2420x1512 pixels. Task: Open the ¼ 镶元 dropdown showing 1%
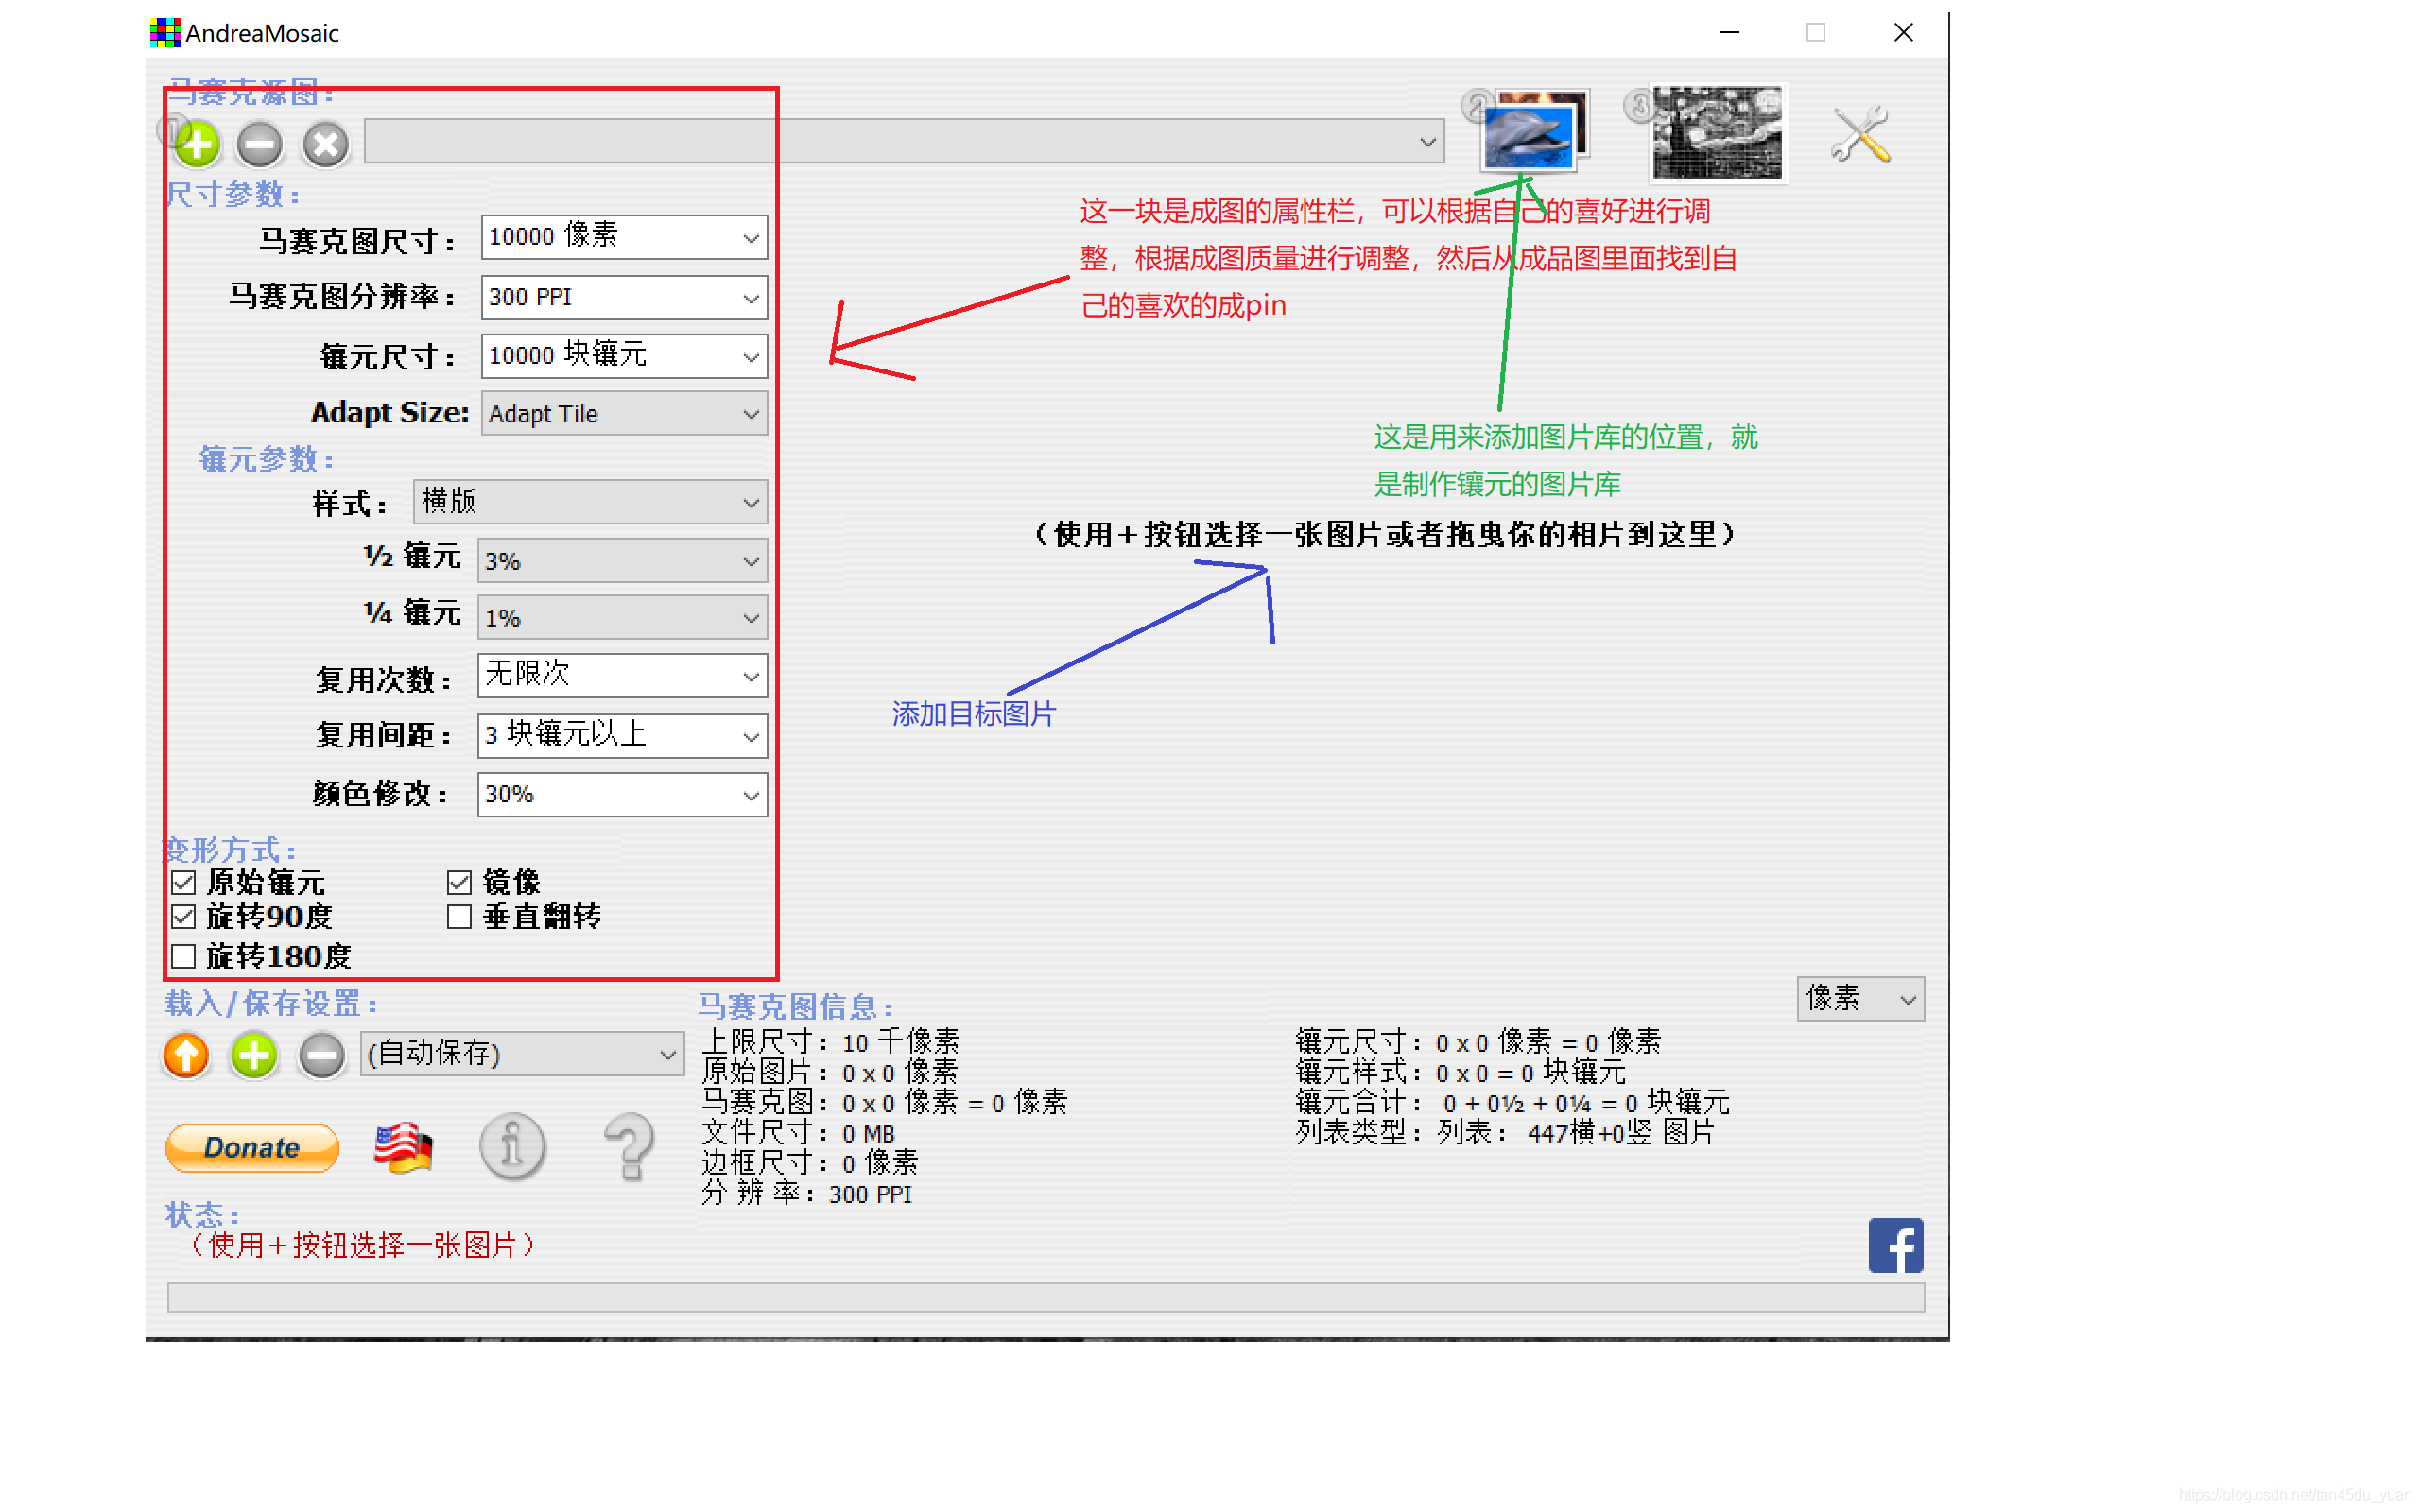(622, 618)
